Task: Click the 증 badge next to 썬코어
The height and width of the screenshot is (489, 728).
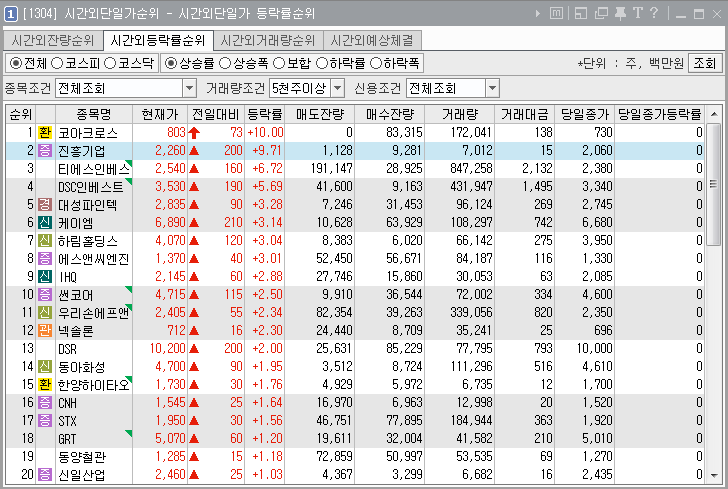Action: click(45, 294)
